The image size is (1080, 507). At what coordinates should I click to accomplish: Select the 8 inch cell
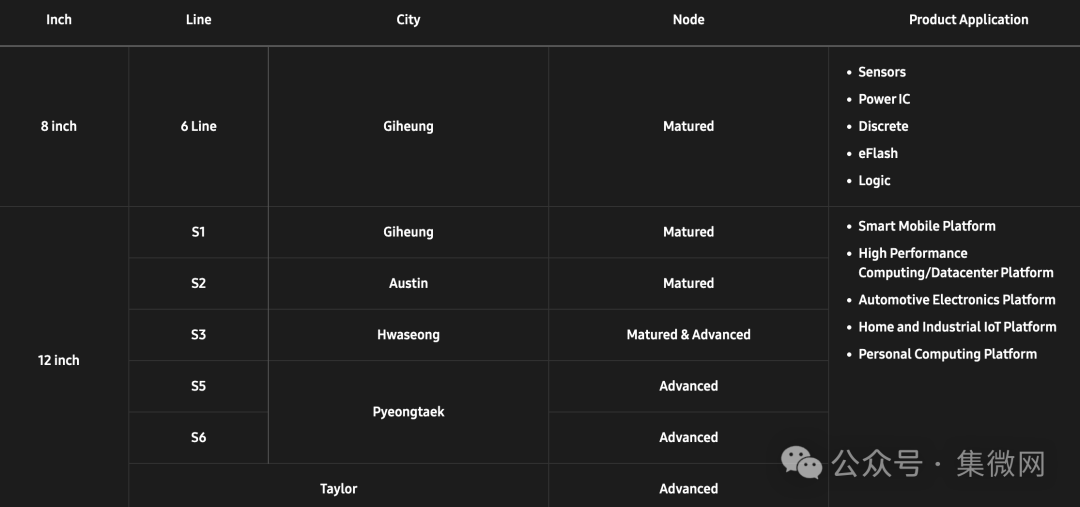[x=59, y=126]
